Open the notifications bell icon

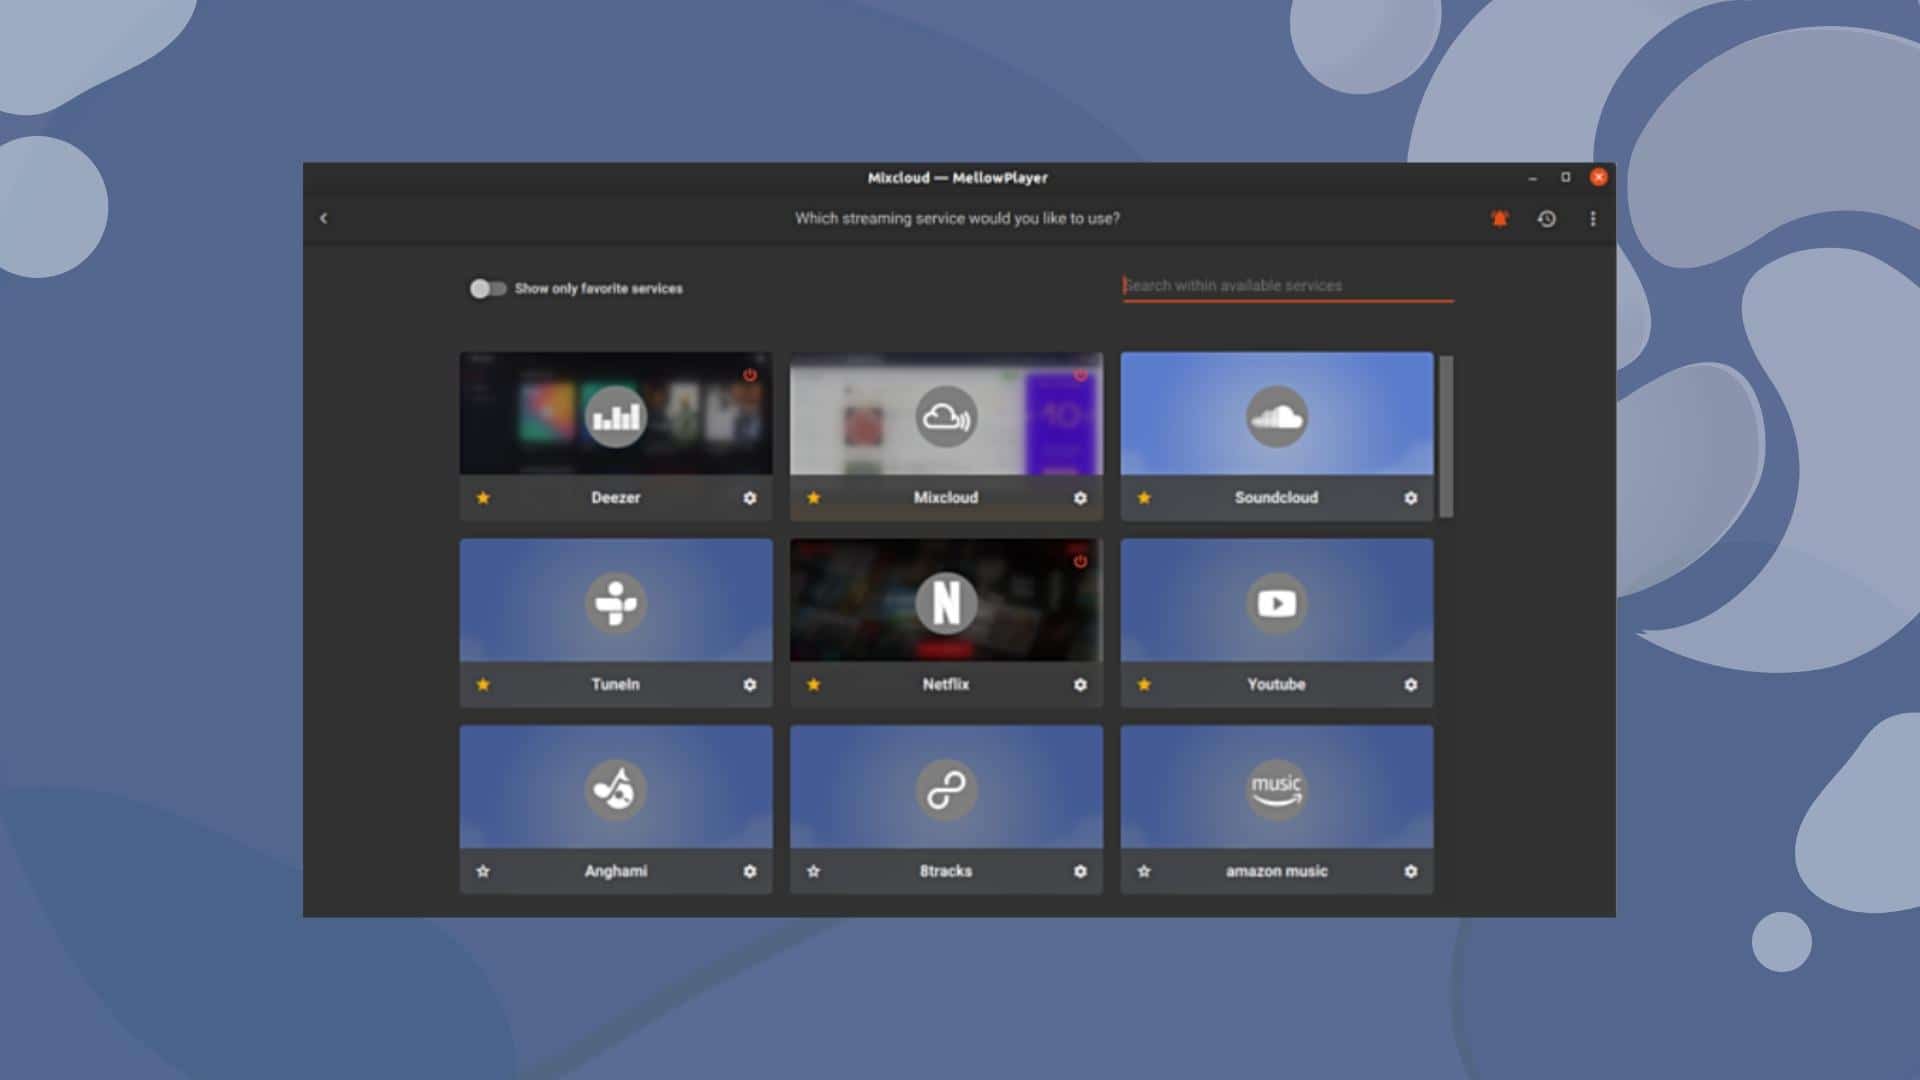[x=1499, y=218]
